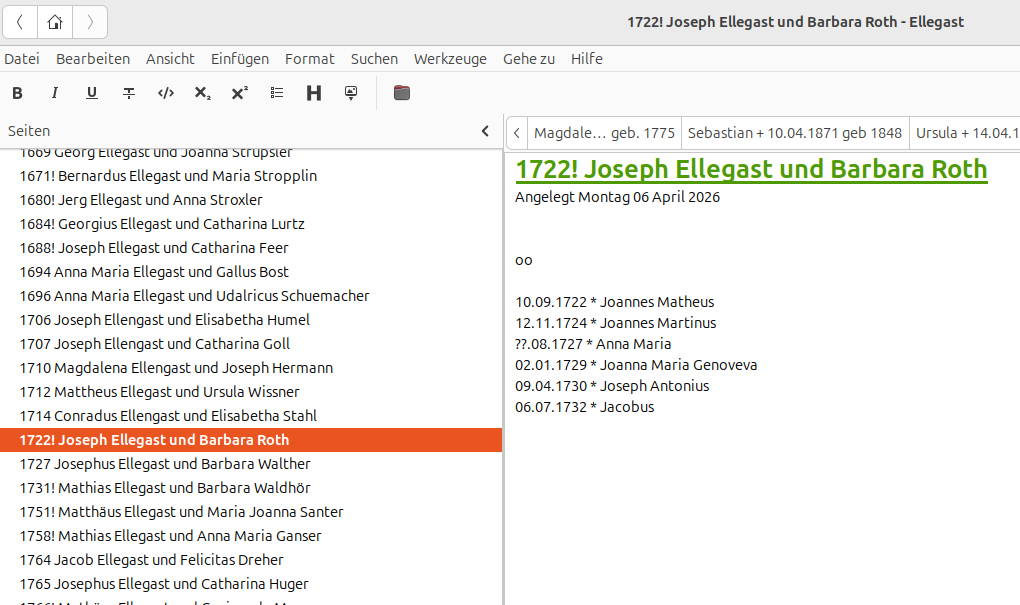The width and height of the screenshot is (1020, 605).
Task: Toggle bold formatting
Action: (18, 93)
